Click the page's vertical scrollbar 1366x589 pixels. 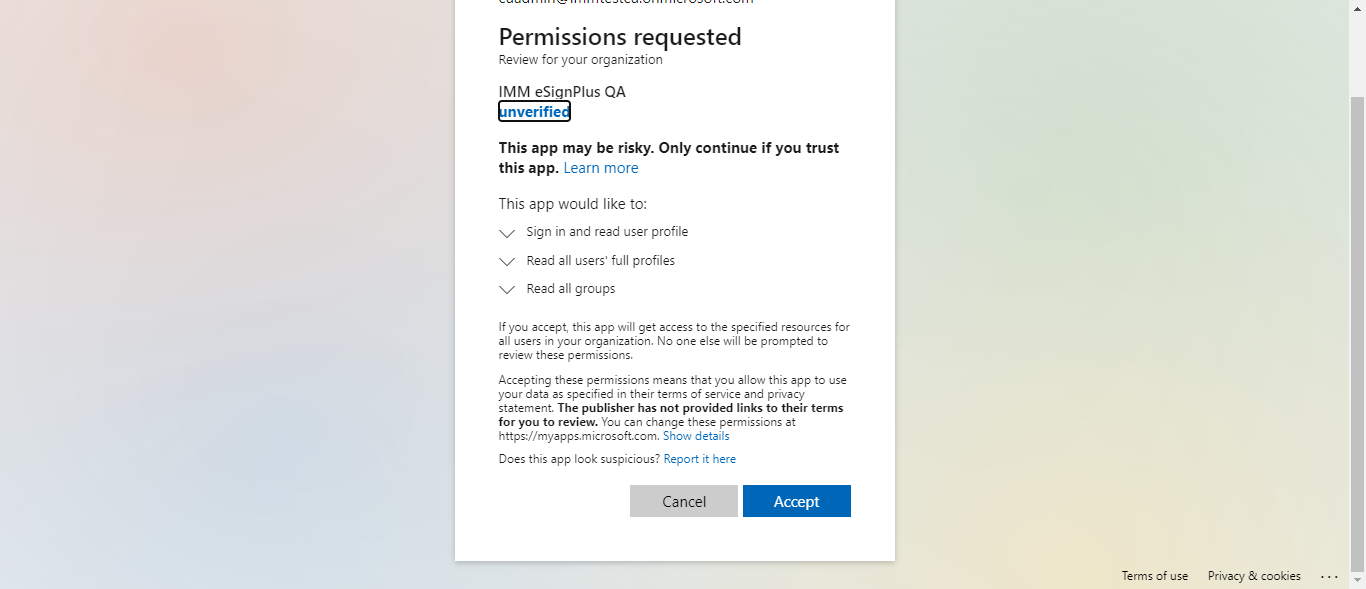(1357, 300)
